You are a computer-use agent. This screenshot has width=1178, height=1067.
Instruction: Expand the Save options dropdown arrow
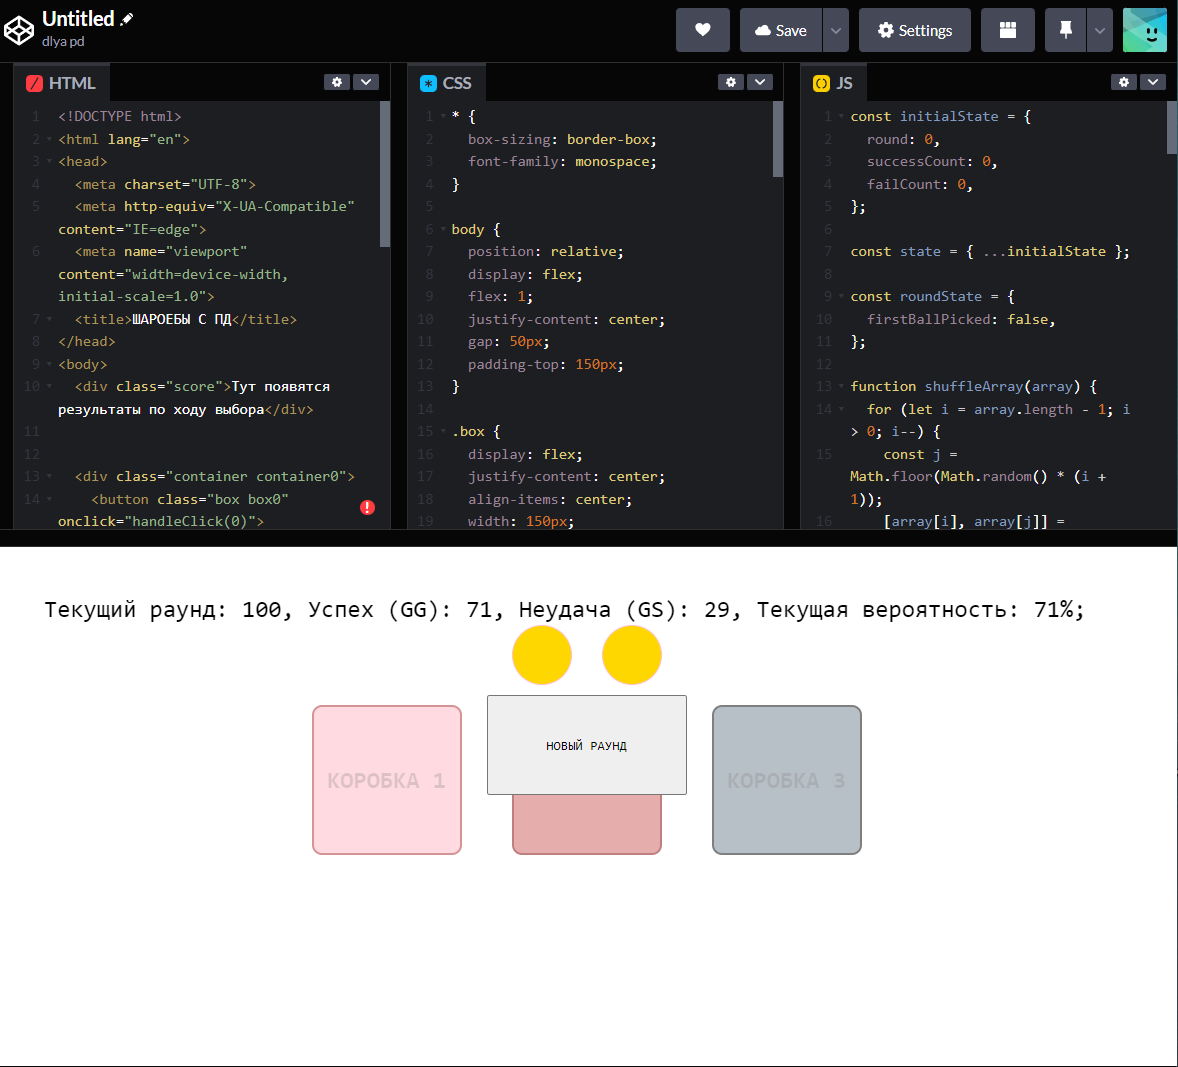click(x=836, y=30)
